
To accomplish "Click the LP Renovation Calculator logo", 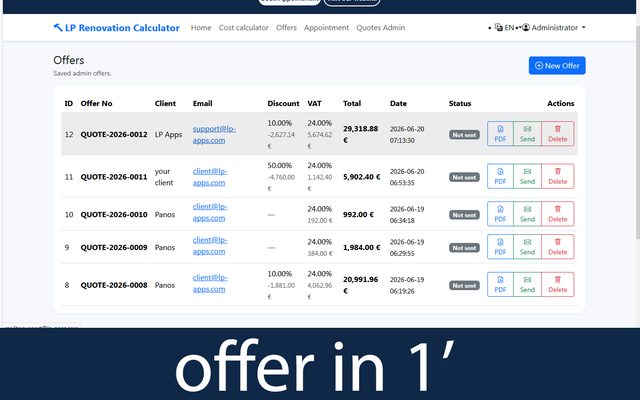I will pos(117,28).
